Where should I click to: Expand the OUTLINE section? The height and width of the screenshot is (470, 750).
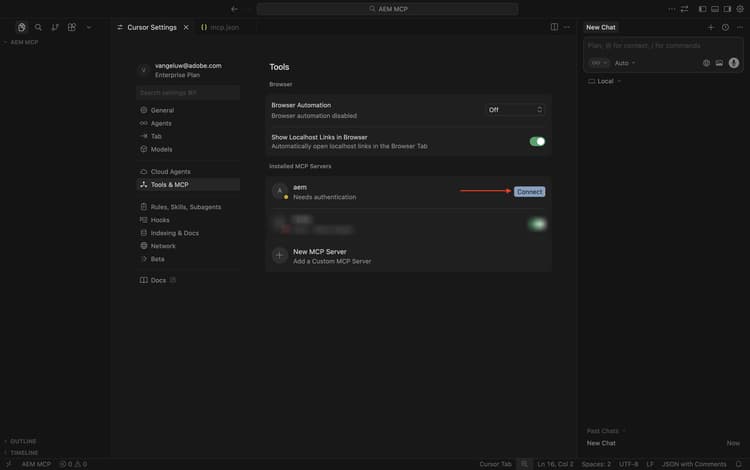pyautogui.click(x=22, y=441)
